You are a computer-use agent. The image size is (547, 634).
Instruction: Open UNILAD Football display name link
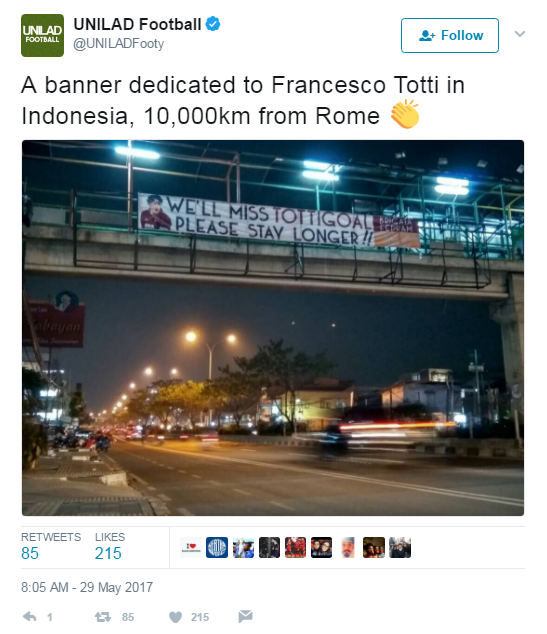(137, 24)
